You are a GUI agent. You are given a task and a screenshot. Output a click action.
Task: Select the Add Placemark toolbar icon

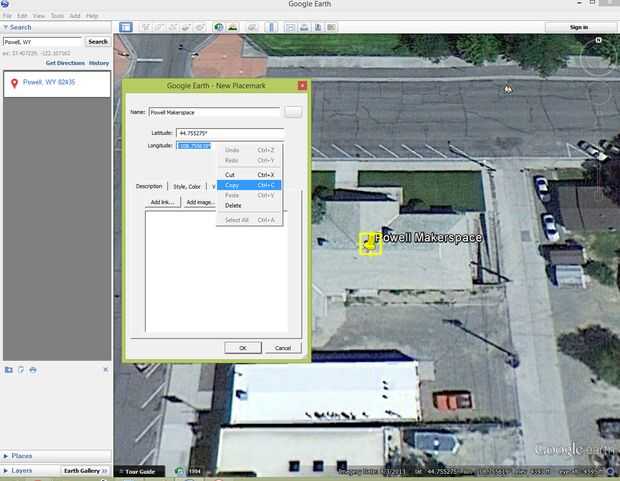(146, 27)
